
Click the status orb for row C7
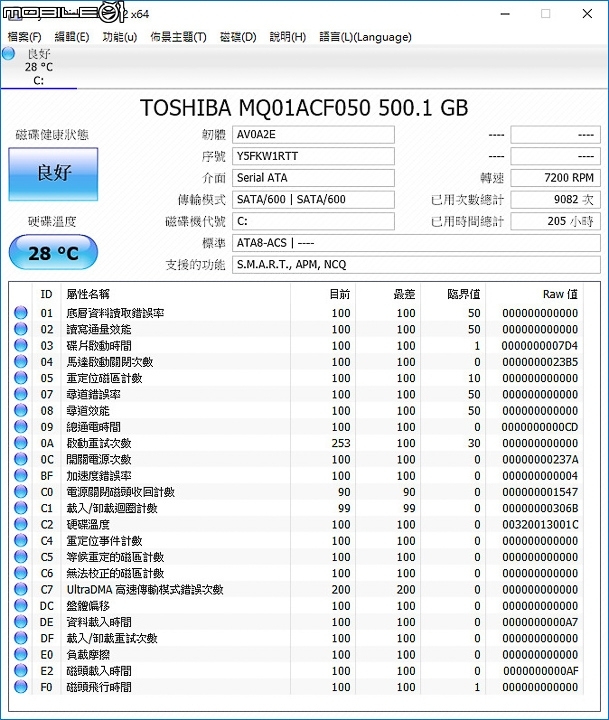point(21,589)
